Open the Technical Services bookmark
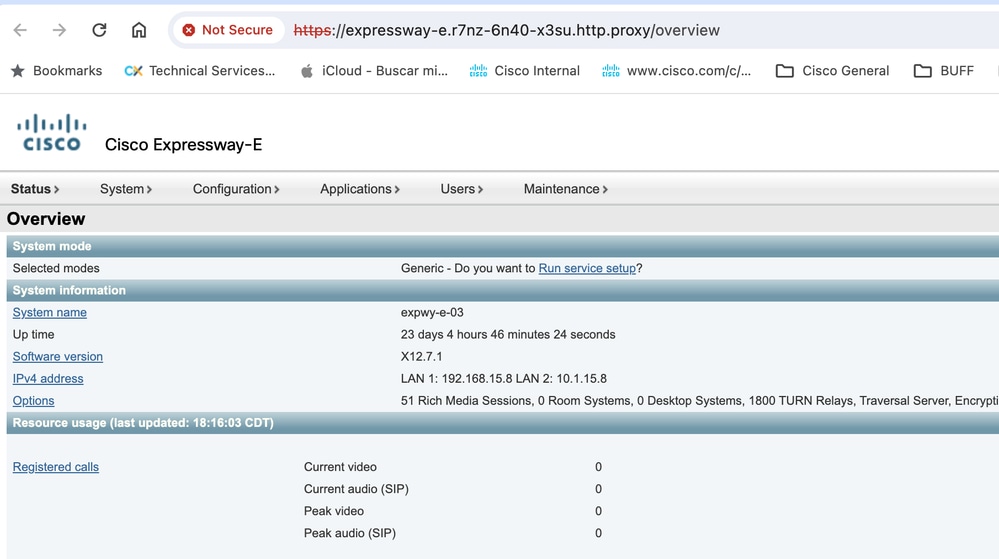Image resolution: width=999 pixels, height=559 pixels. click(x=199, y=71)
